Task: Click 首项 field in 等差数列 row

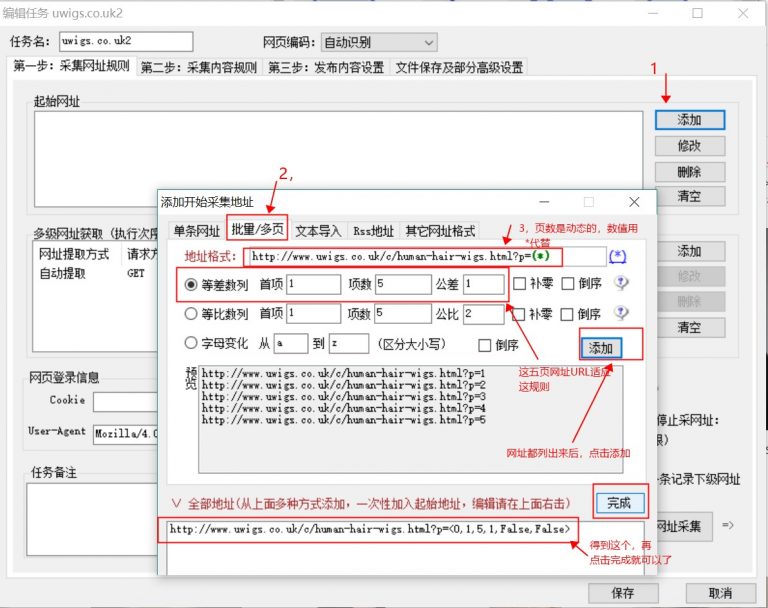Action: point(313,284)
